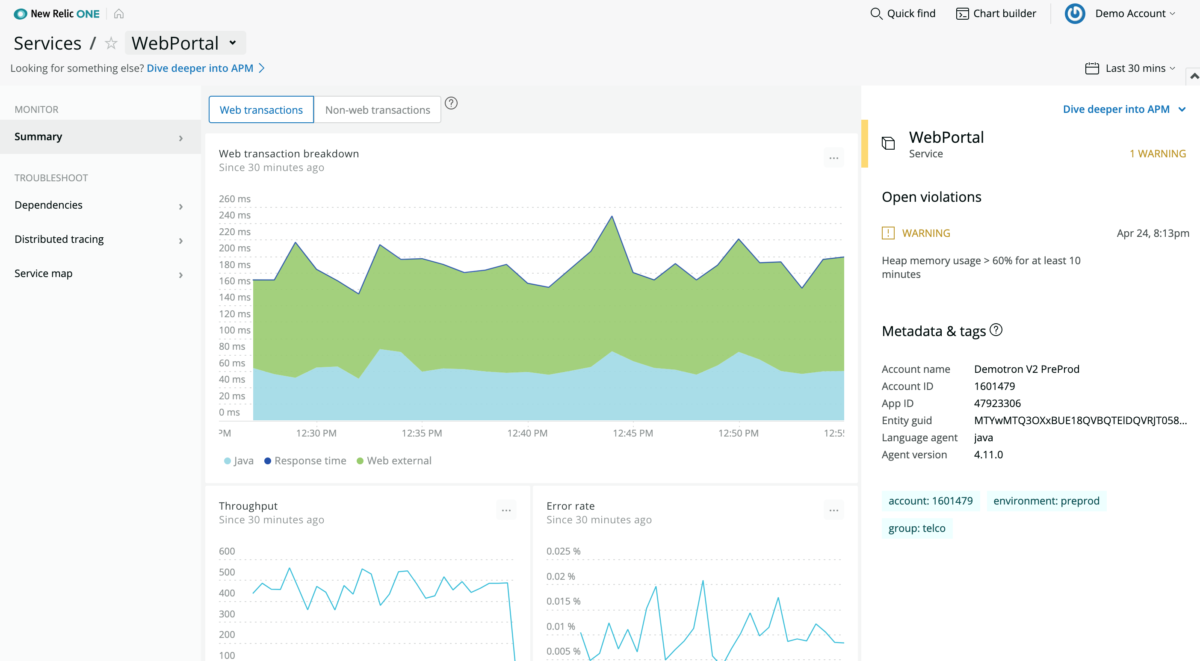This screenshot has height=661, width=1200.
Task: Click the 12:45 PM axis label
Action: [633, 433]
